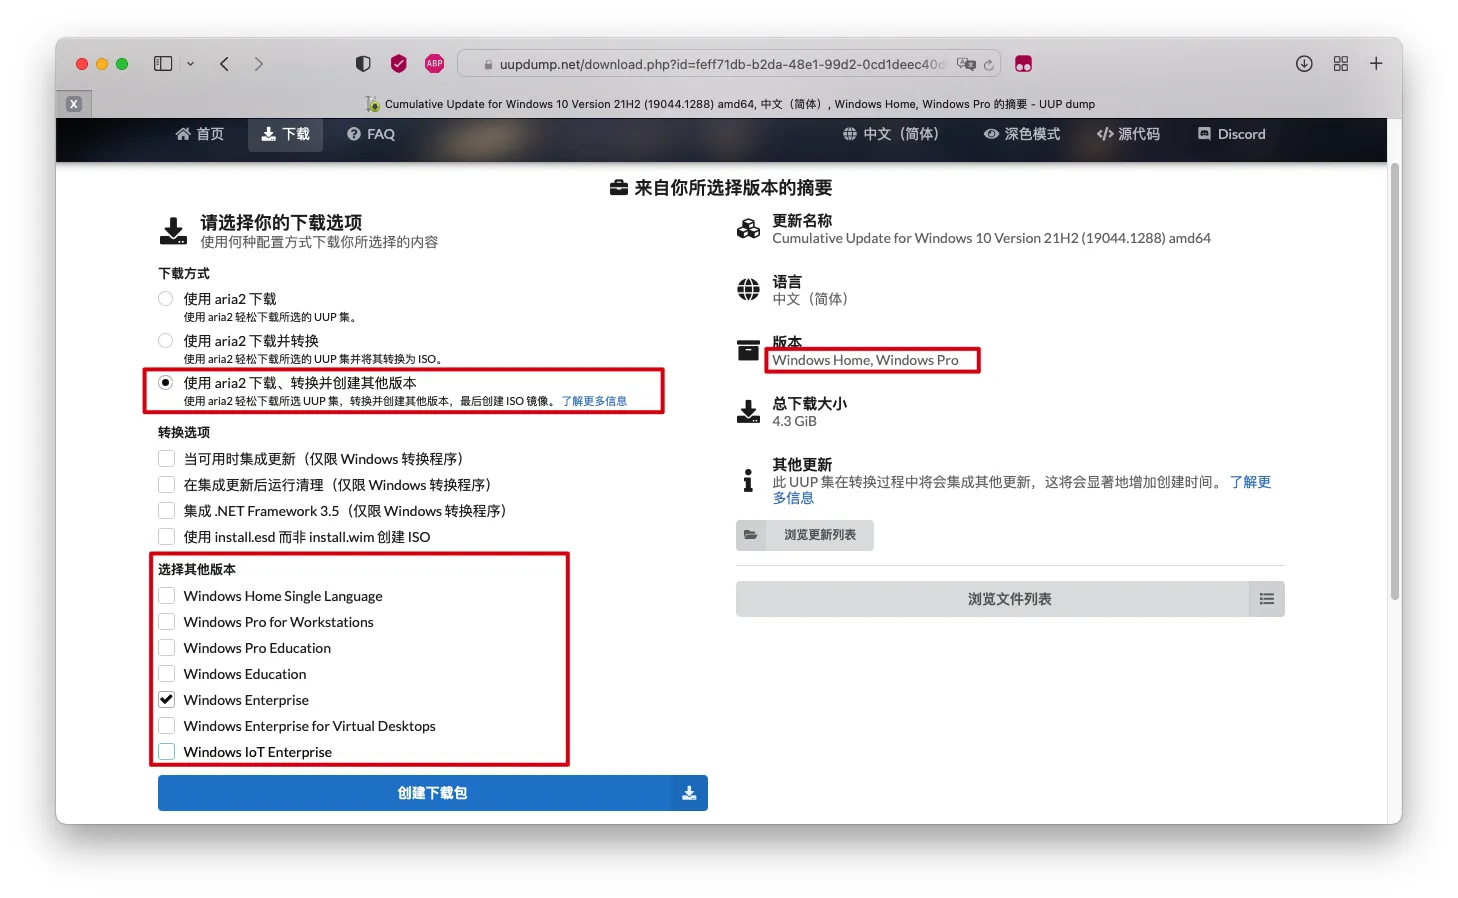The height and width of the screenshot is (898, 1458).
Task: Click the globe icon beside 语言
Action: (x=748, y=290)
